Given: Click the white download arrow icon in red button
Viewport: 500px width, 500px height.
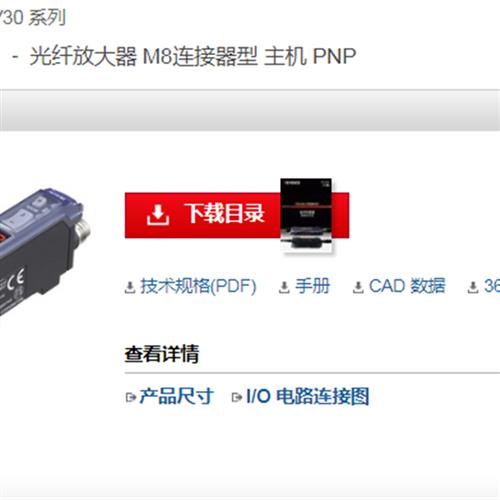Looking at the screenshot, I should coord(158,215).
